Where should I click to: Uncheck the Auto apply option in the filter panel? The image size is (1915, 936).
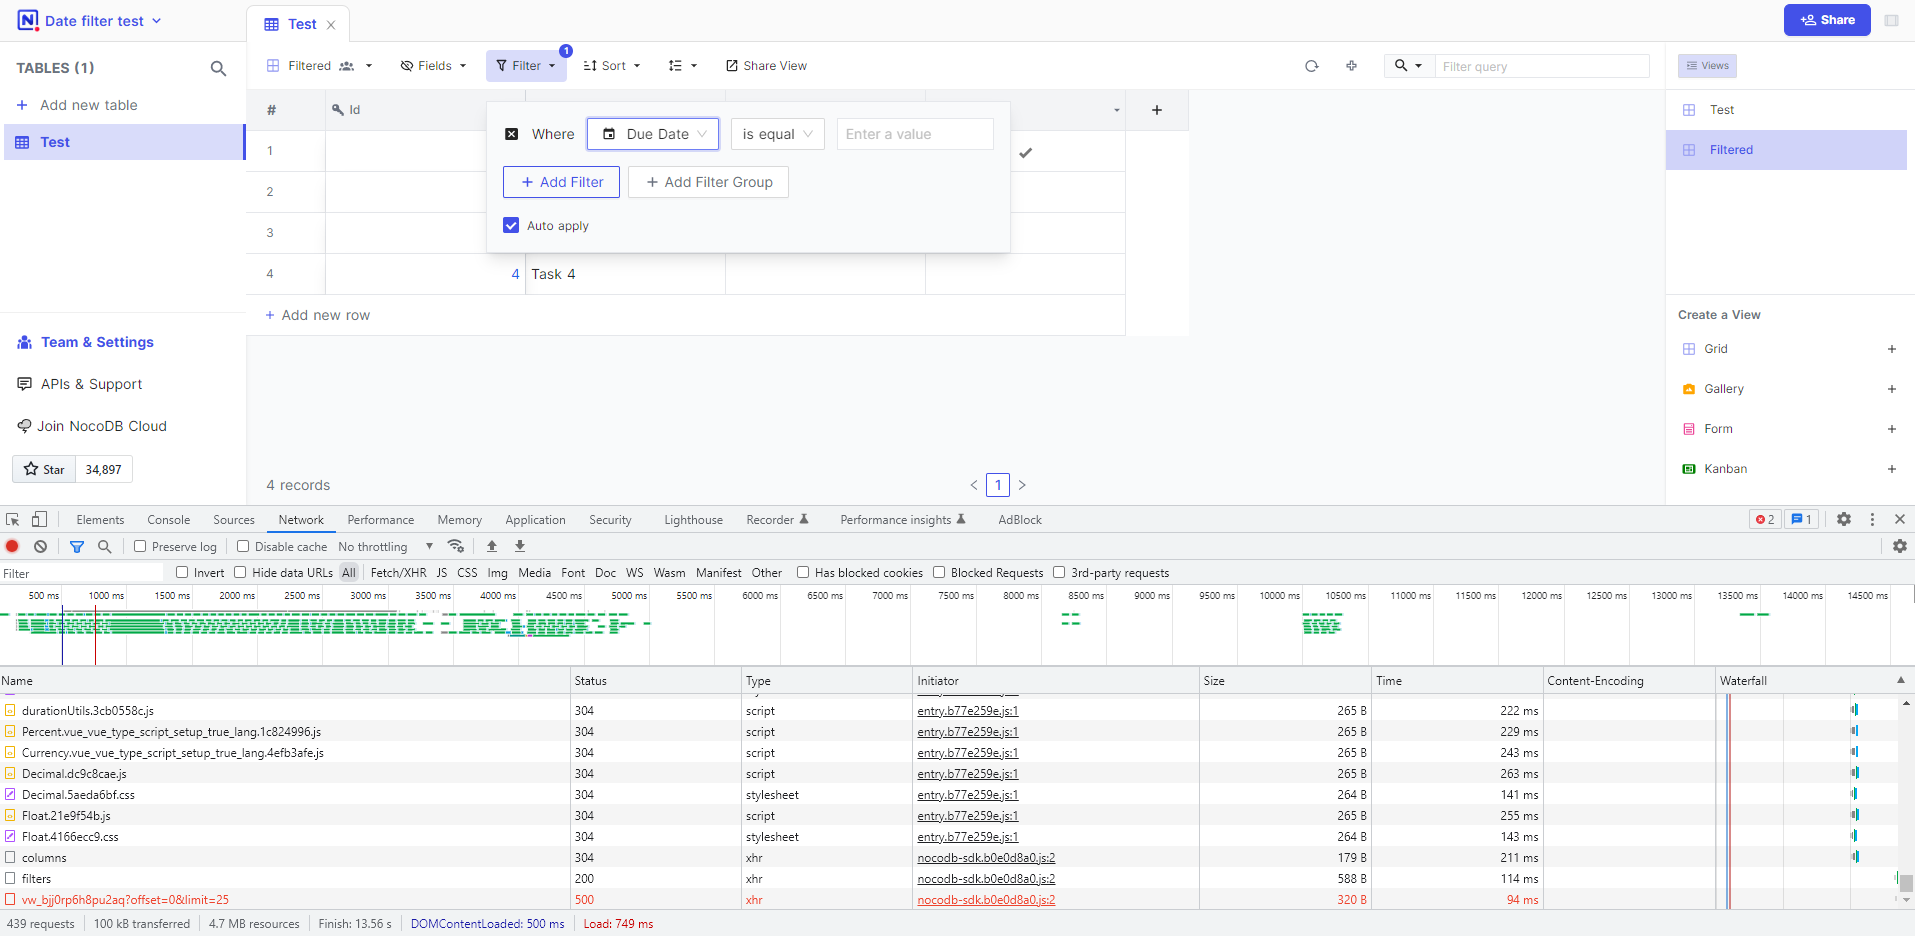[511, 225]
